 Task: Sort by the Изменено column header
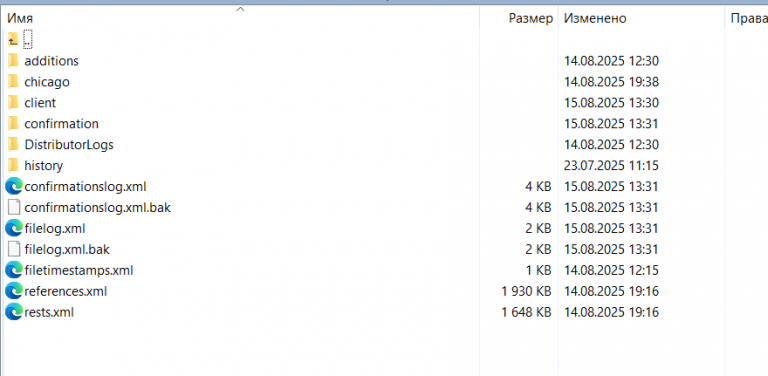595,19
